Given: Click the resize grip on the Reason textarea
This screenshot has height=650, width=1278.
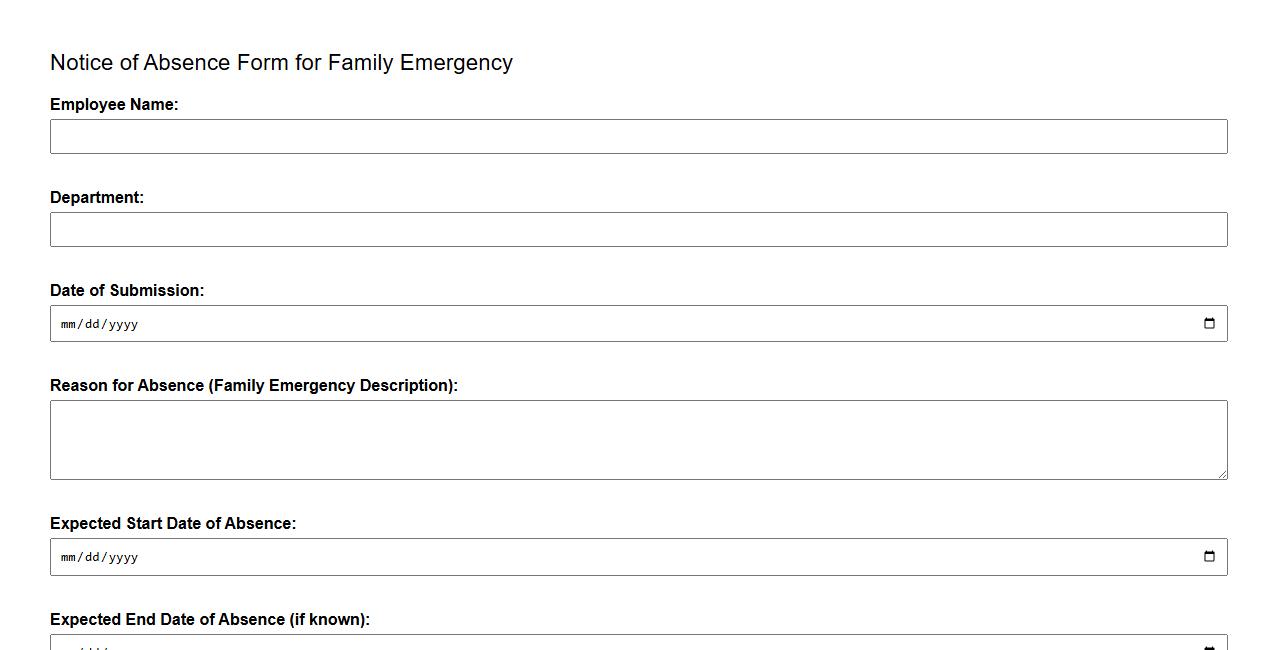Looking at the screenshot, I should (x=1222, y=473).
